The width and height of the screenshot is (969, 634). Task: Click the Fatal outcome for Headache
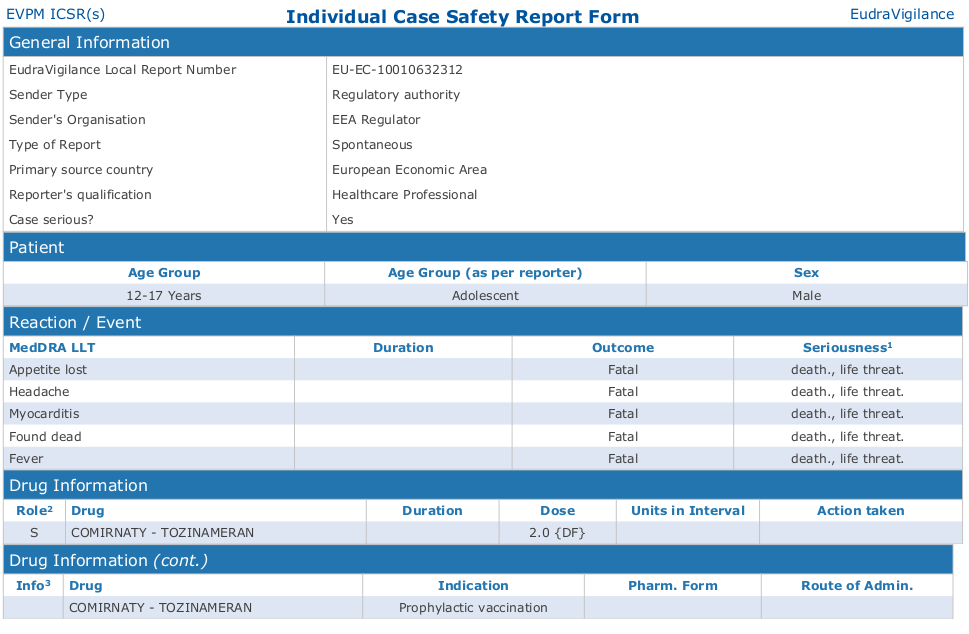pos(622,392)
